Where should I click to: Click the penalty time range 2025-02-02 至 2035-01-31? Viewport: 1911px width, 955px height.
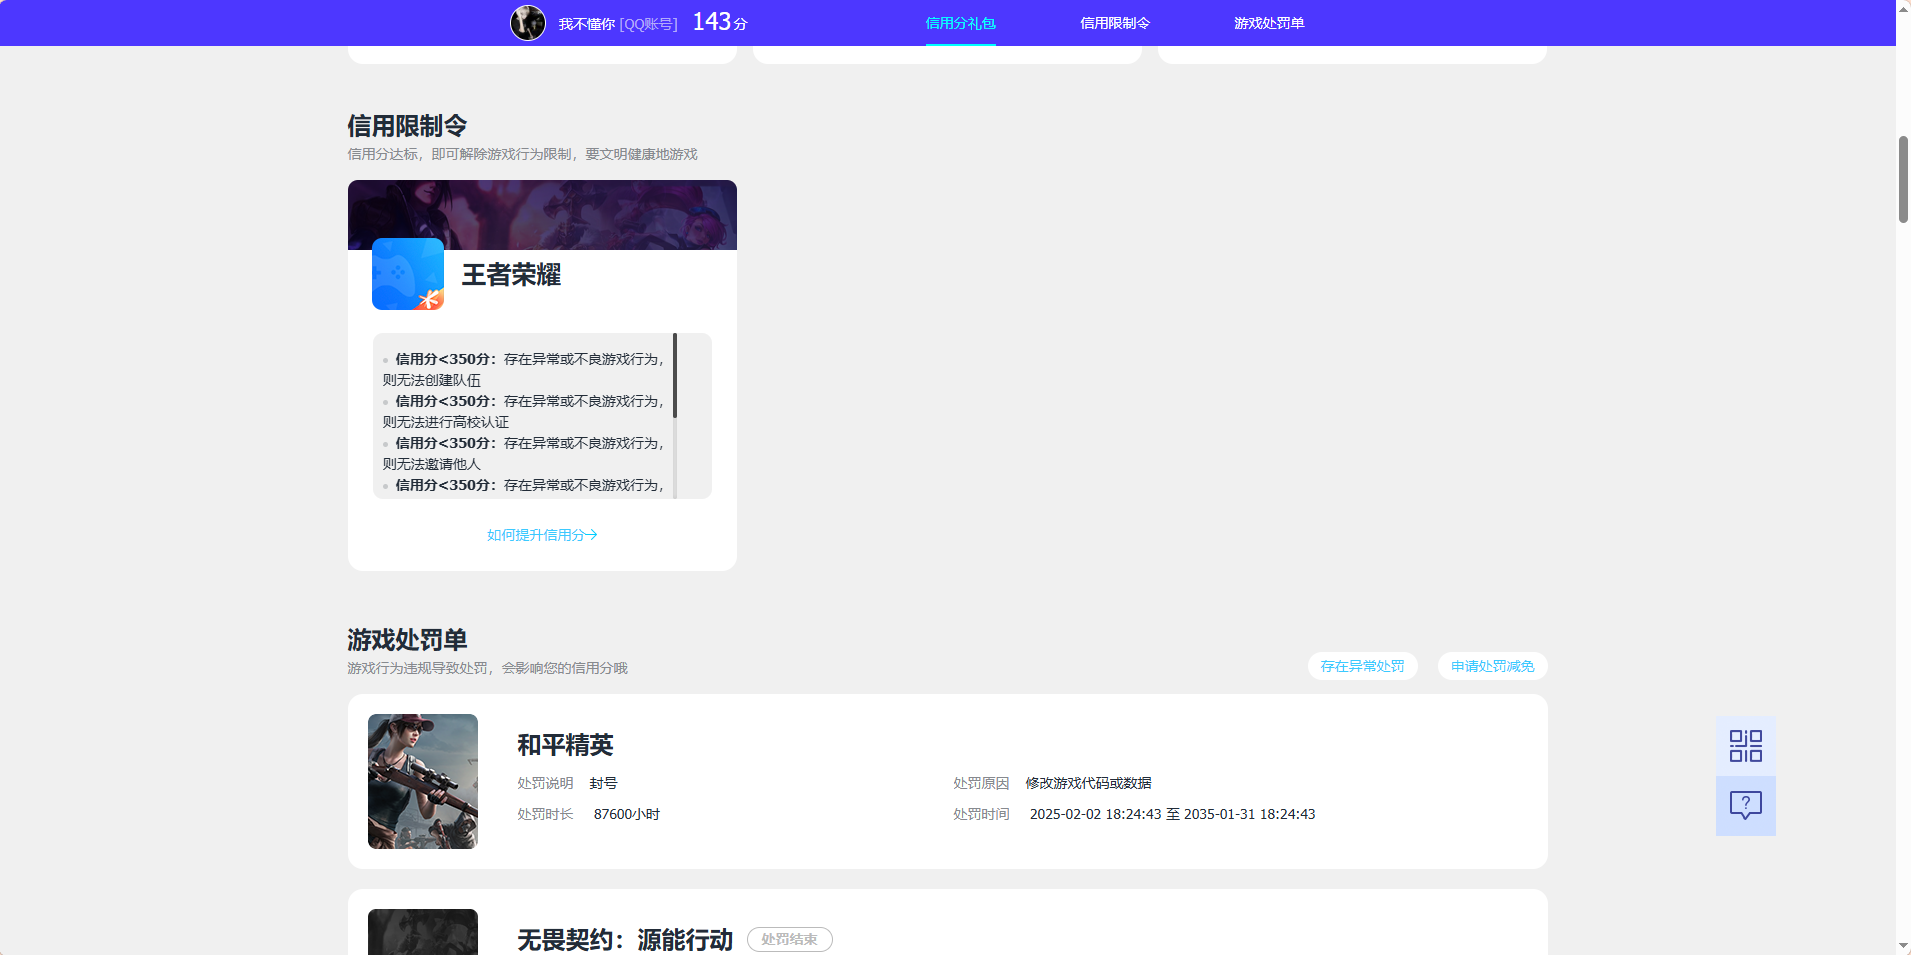click(1172, 814)
